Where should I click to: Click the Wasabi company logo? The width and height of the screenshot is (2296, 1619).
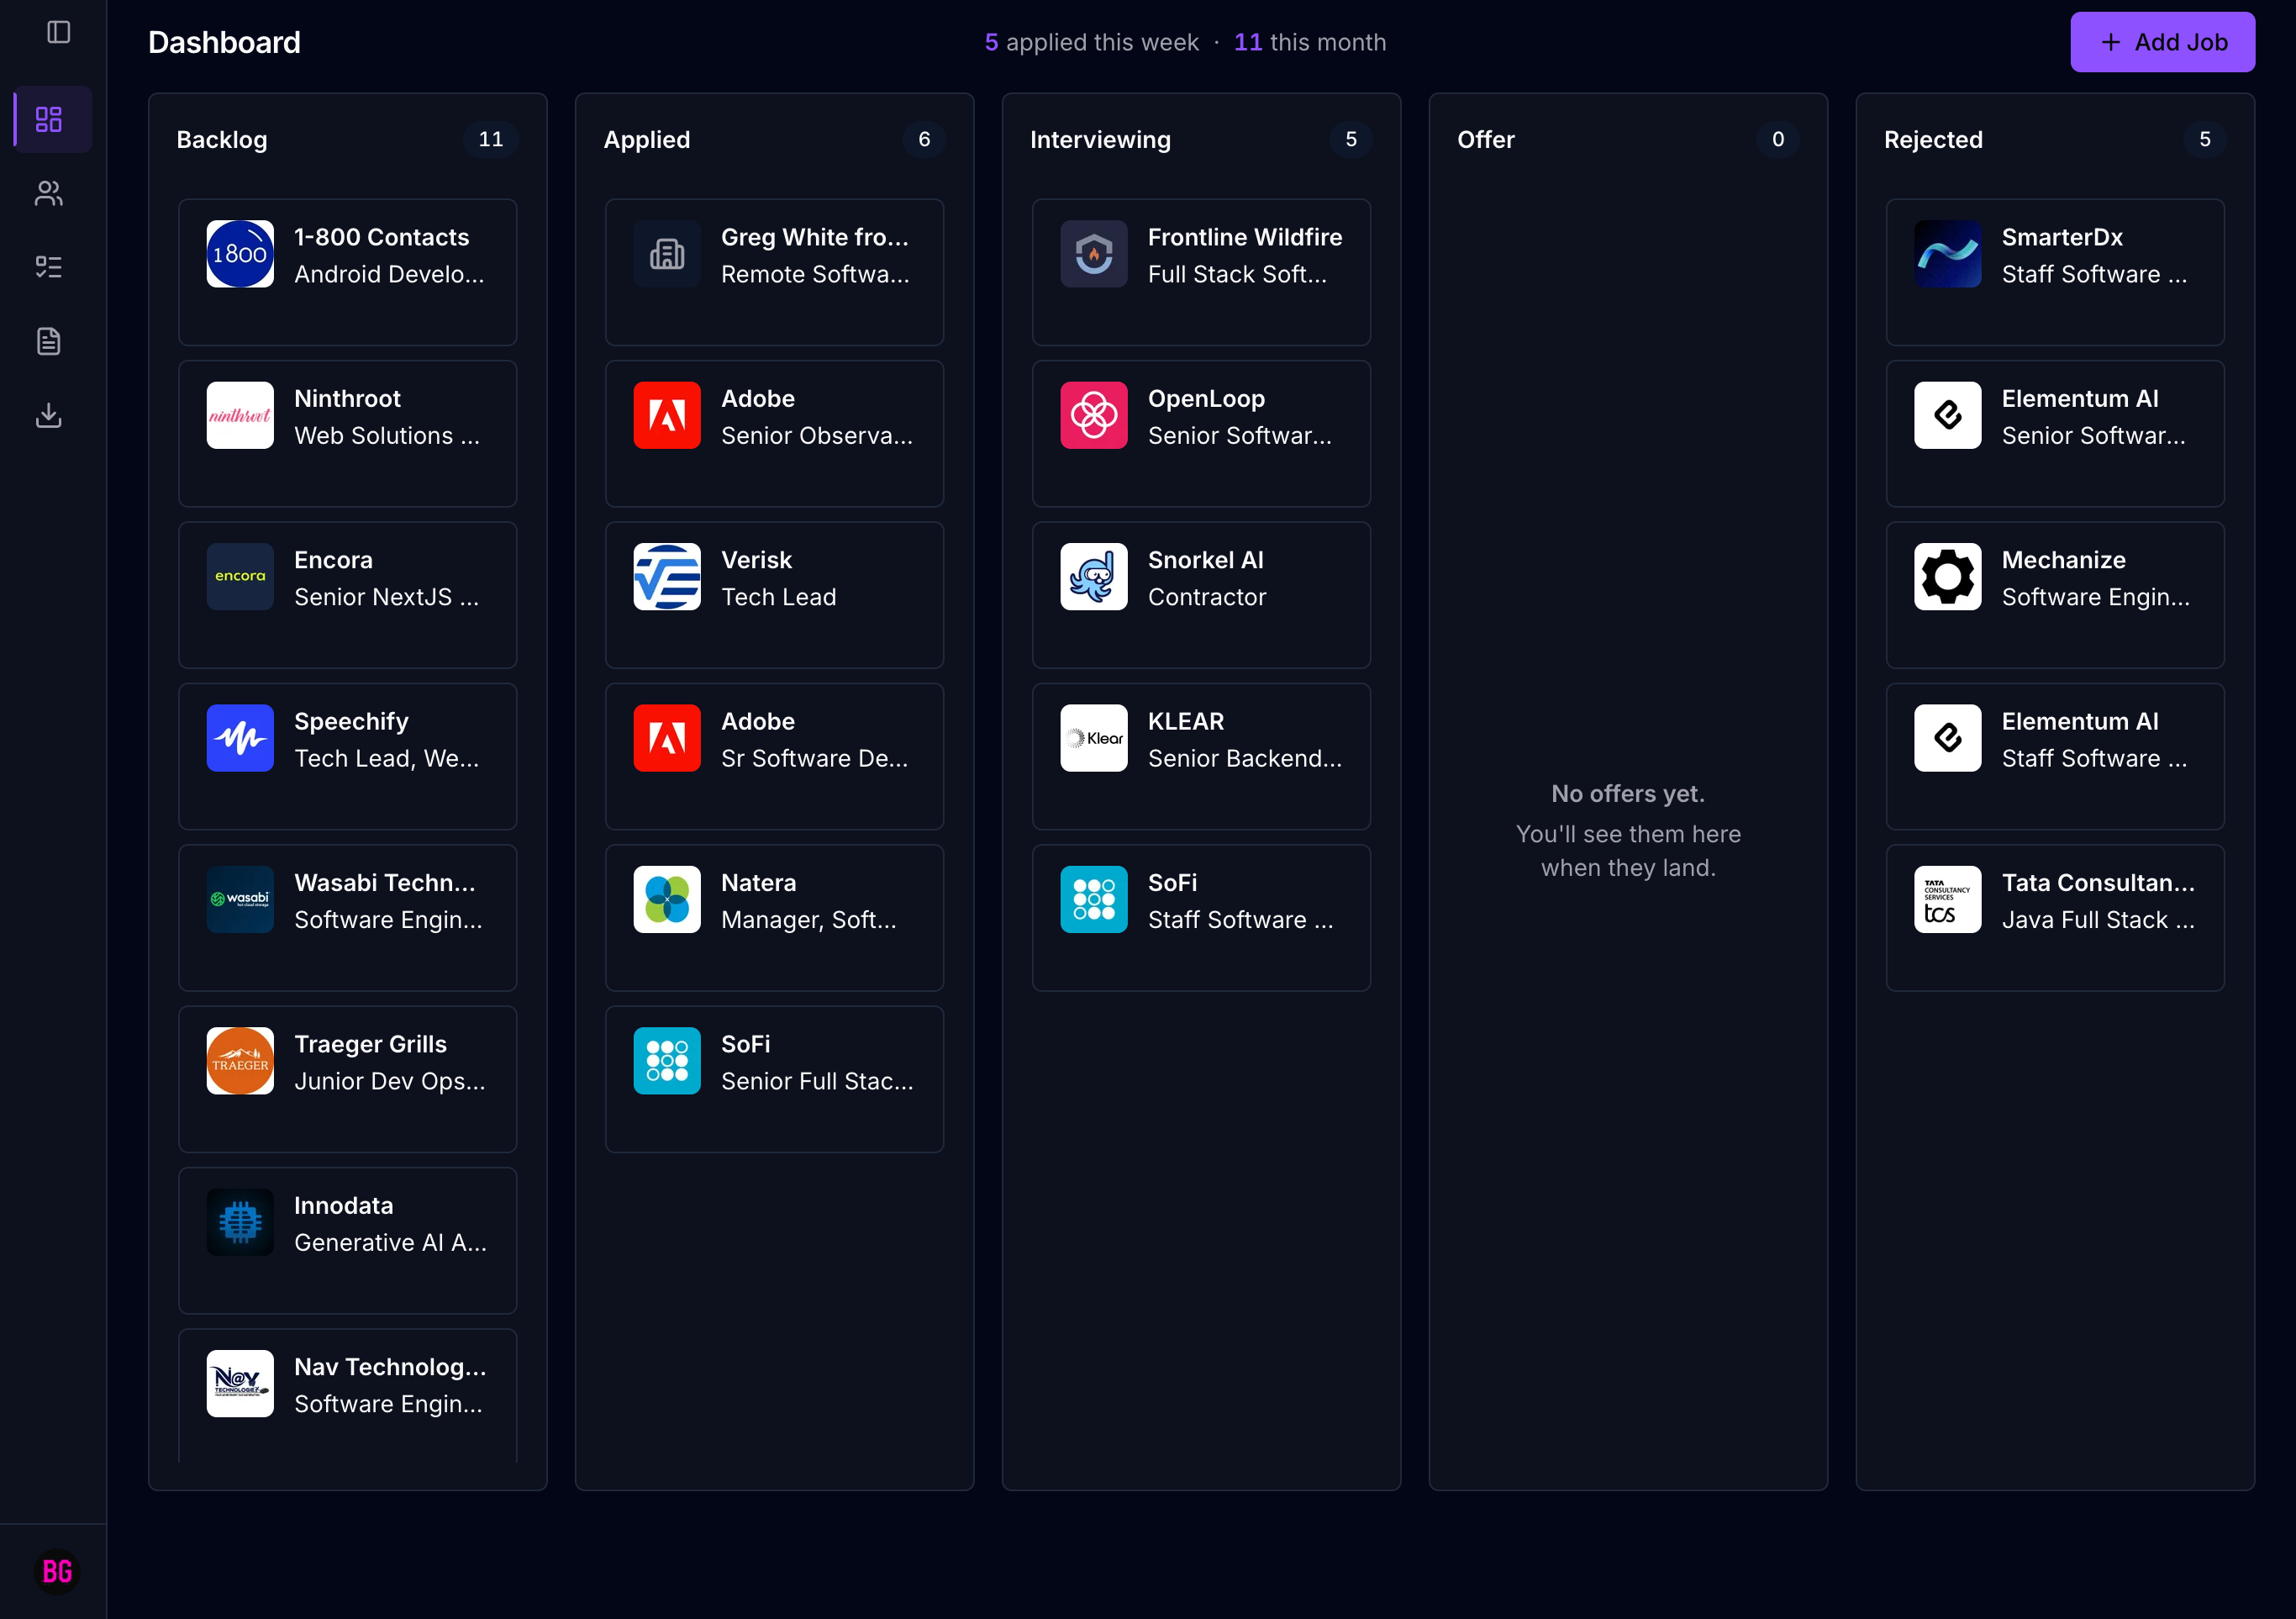[x=240, y=899]
